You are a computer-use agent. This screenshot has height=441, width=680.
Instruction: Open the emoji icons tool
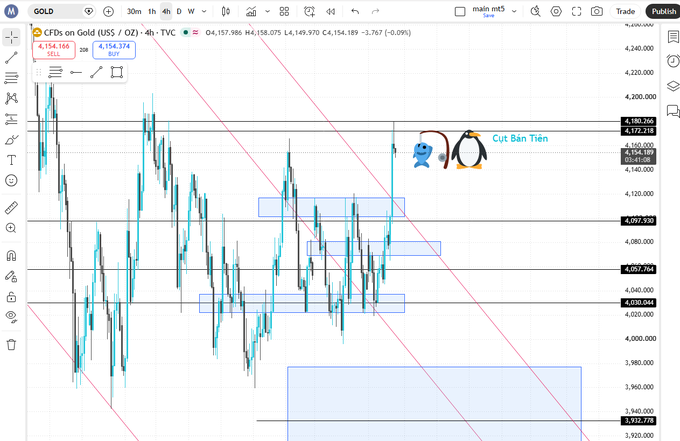tap(11, 180)
